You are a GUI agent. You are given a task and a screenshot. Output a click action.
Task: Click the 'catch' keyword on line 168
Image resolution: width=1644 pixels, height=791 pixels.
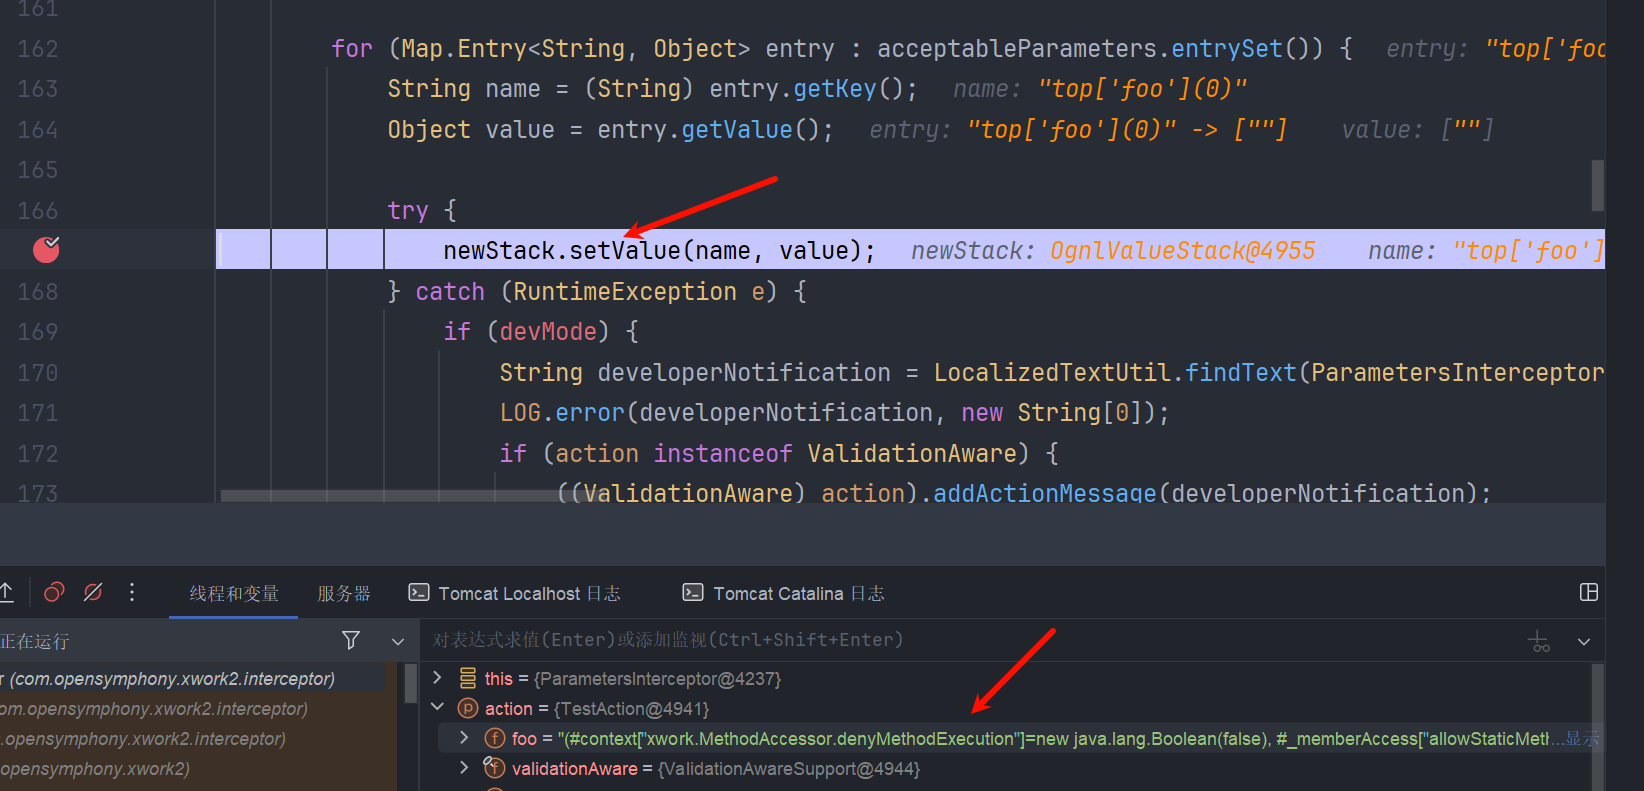(450, 292)
